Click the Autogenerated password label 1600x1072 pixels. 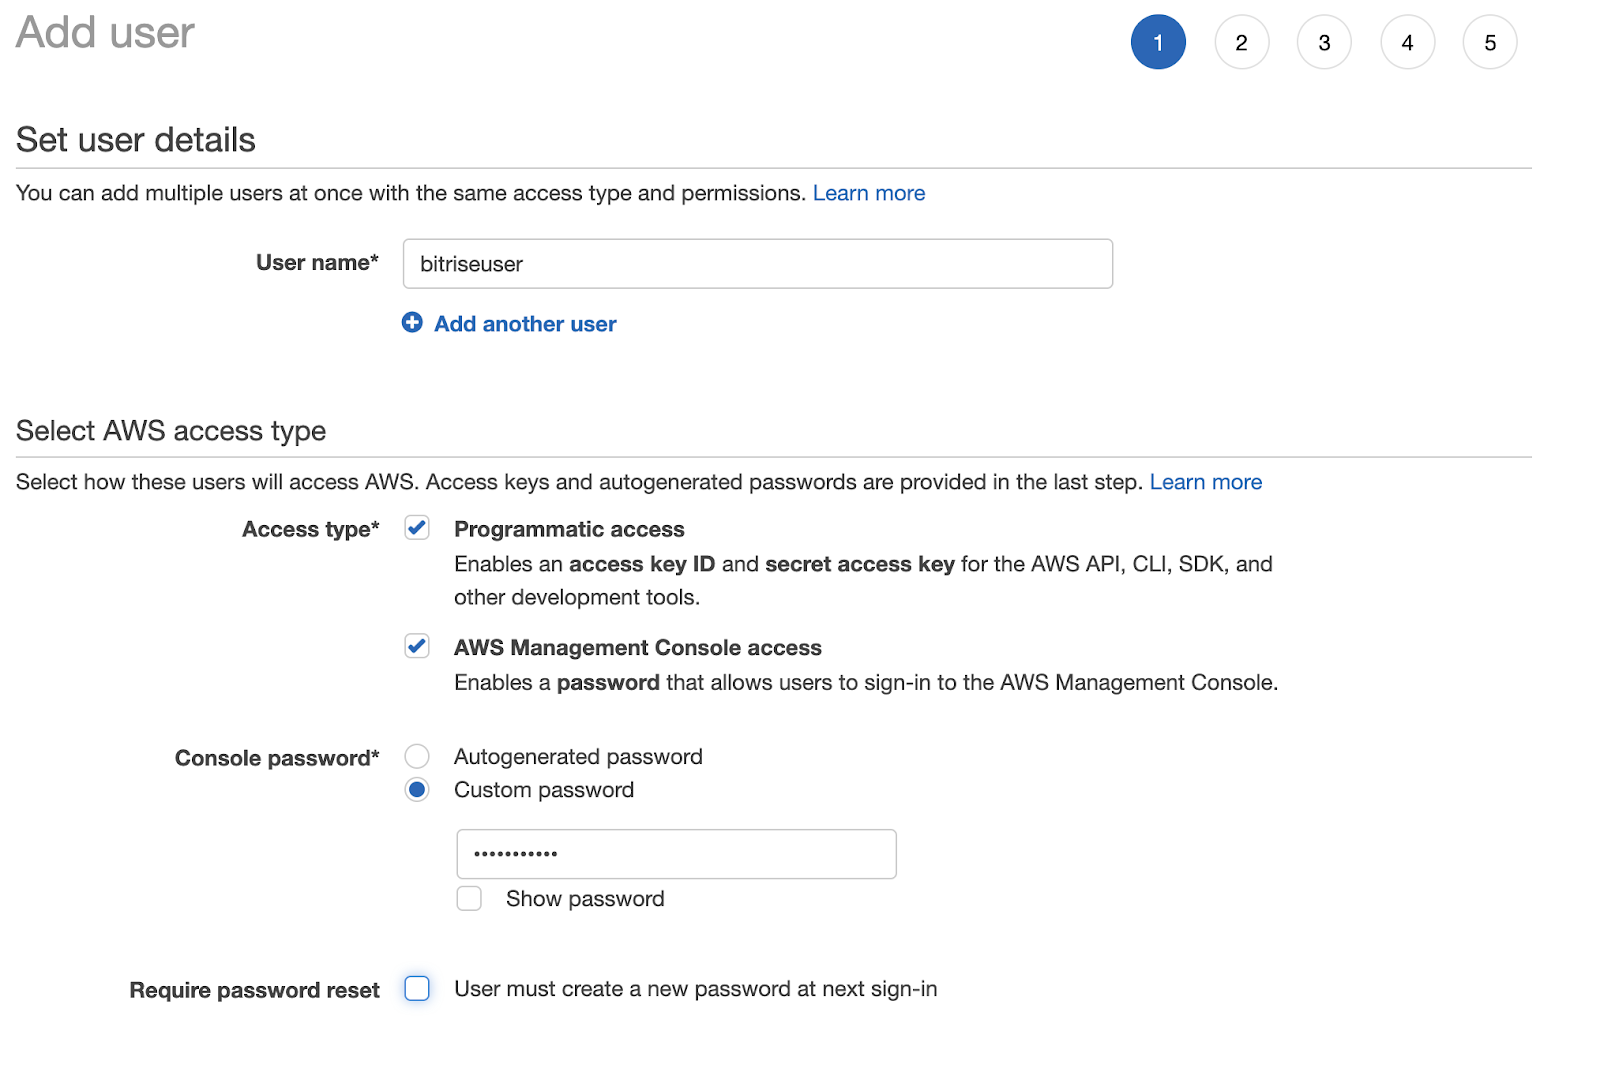coord(578,757)
